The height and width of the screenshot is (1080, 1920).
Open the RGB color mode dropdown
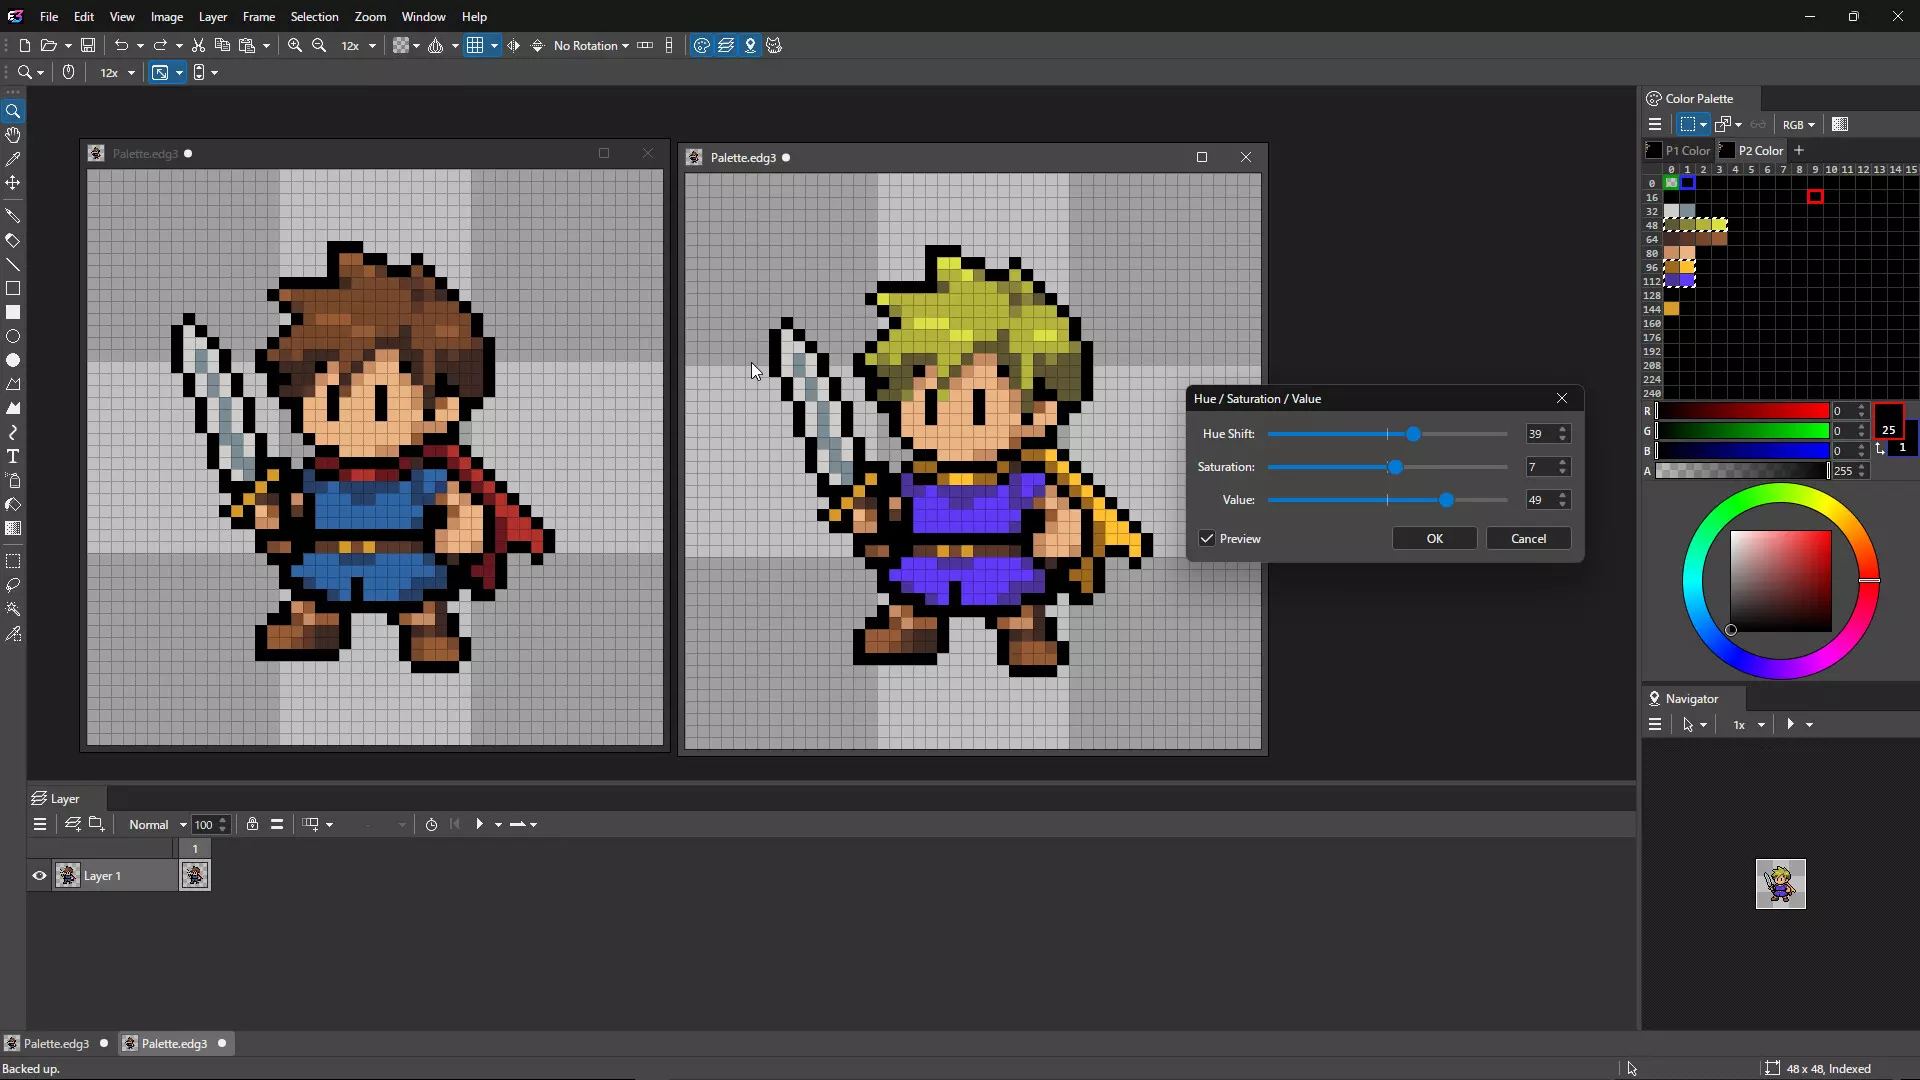coord(1798,125)
